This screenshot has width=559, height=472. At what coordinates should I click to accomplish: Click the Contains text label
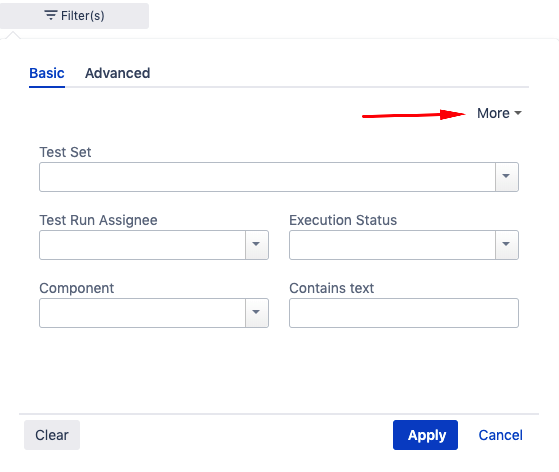[x=332, y=288]
